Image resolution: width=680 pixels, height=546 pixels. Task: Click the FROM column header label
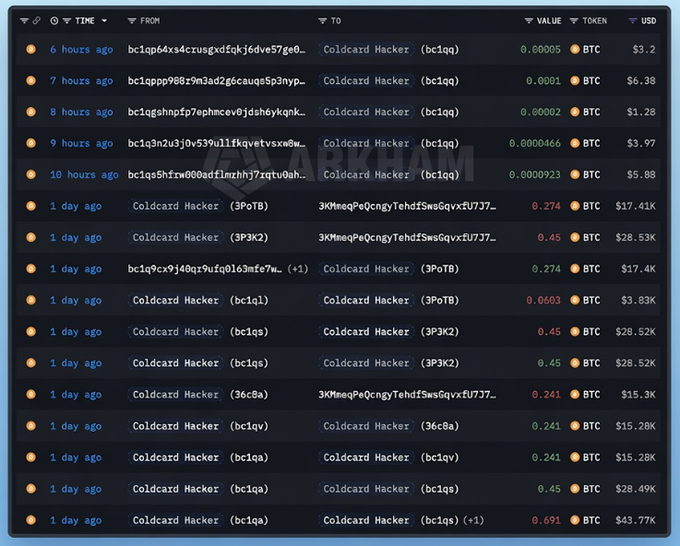pos(150,20)
